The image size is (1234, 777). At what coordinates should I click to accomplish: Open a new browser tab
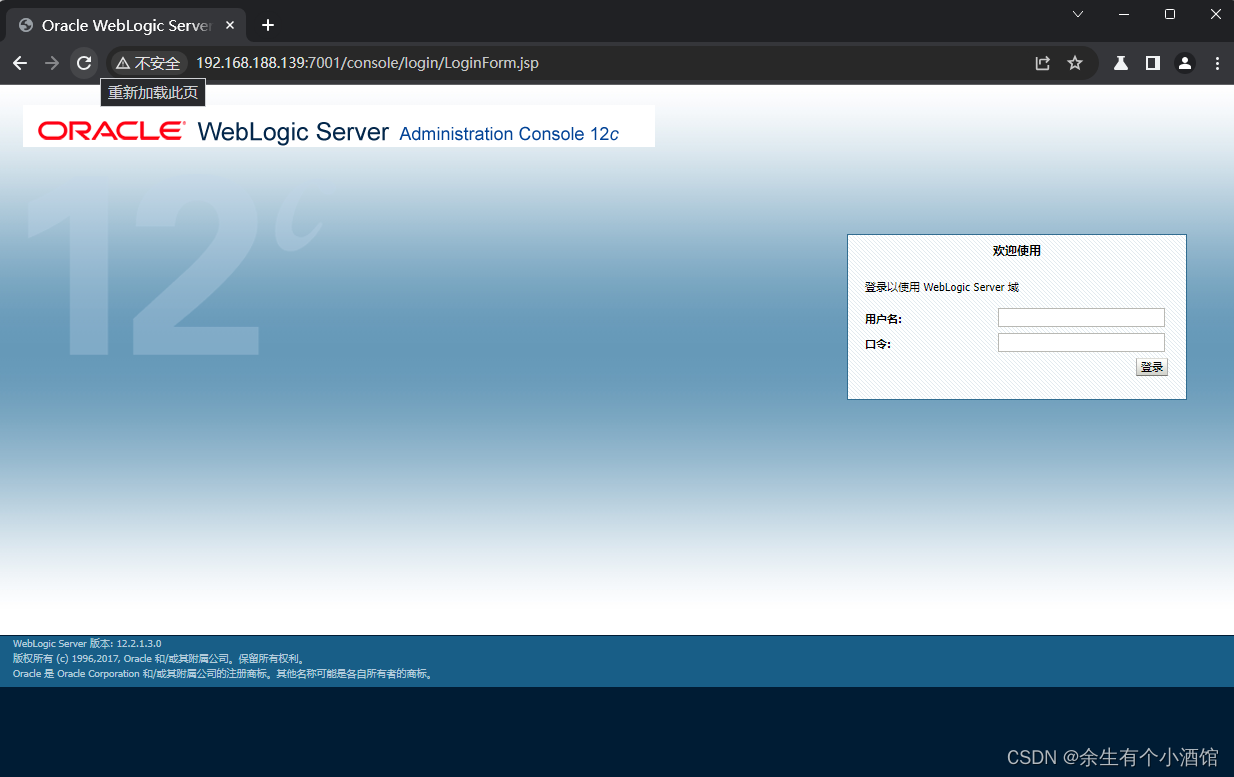[267, 25]
